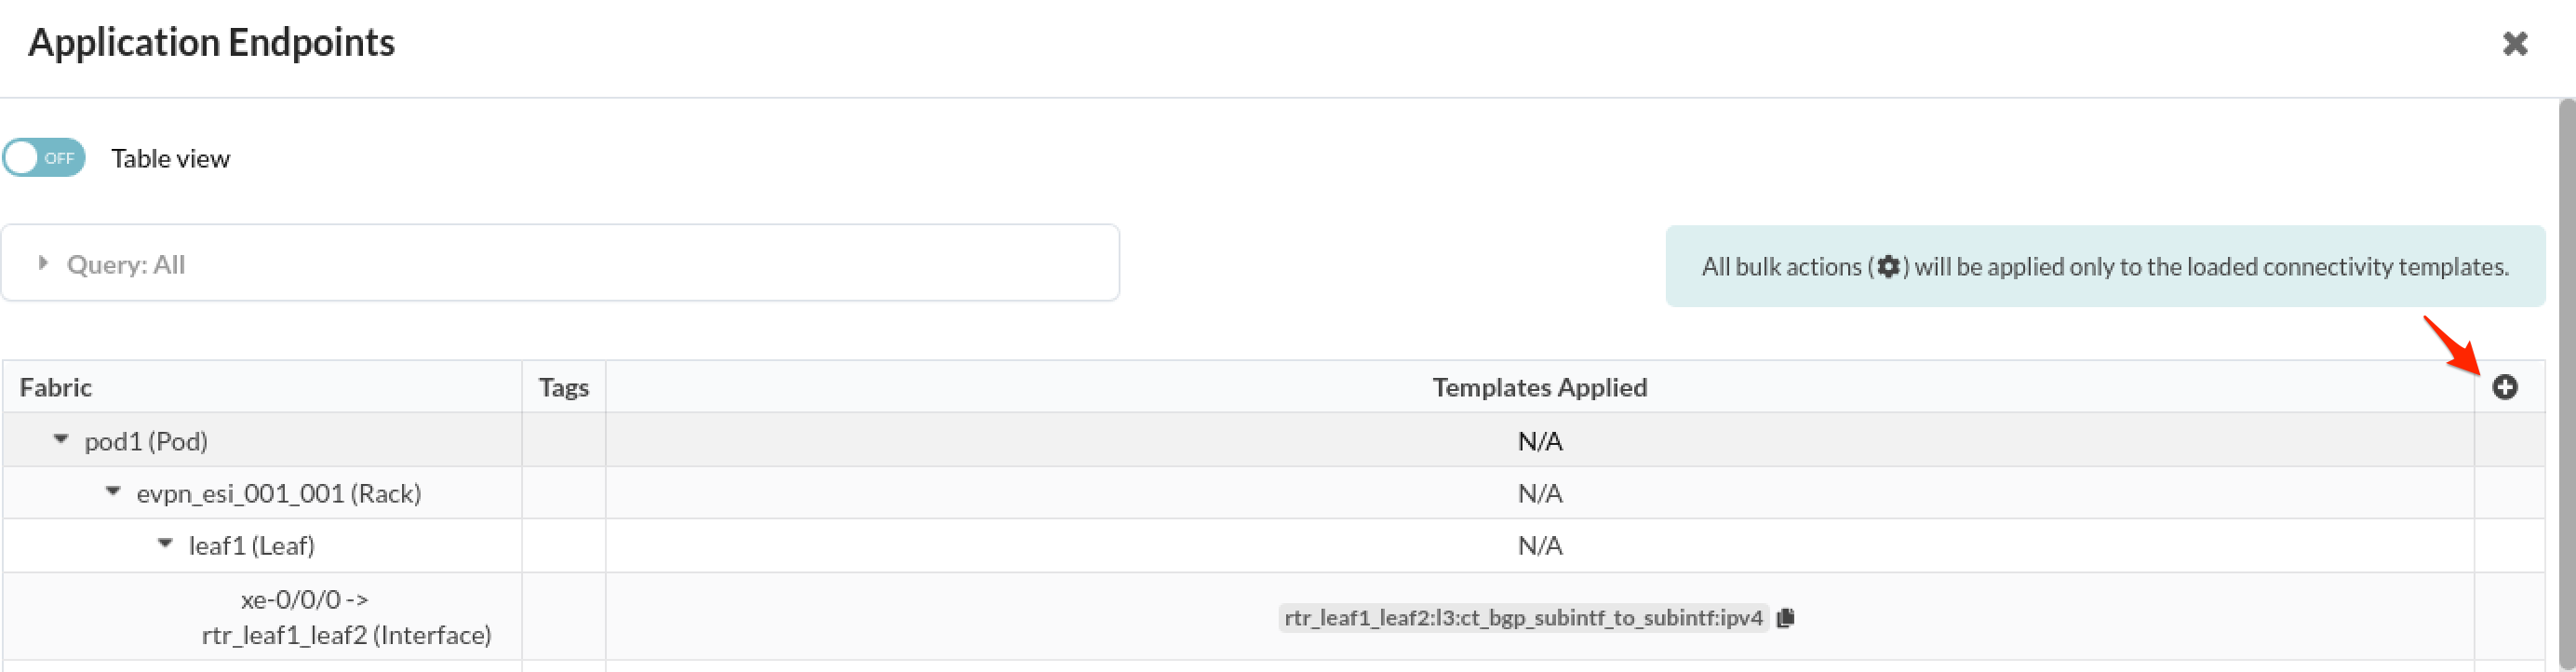Close the Application Endpoints panel
This screenshot has width=2576, height=672.
2516,43
